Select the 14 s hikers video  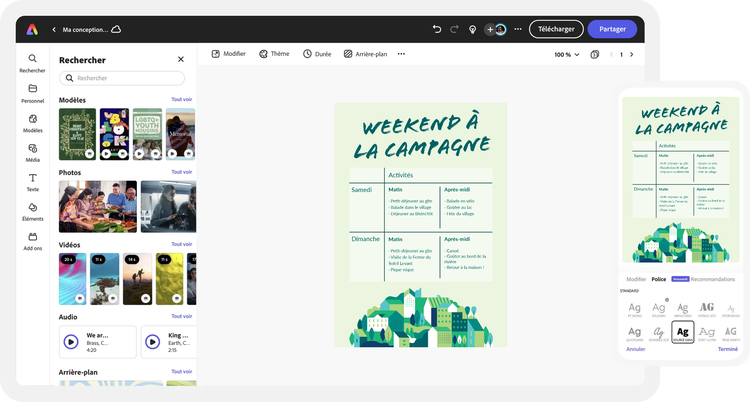pyautogui.click(x=137, y=279)
